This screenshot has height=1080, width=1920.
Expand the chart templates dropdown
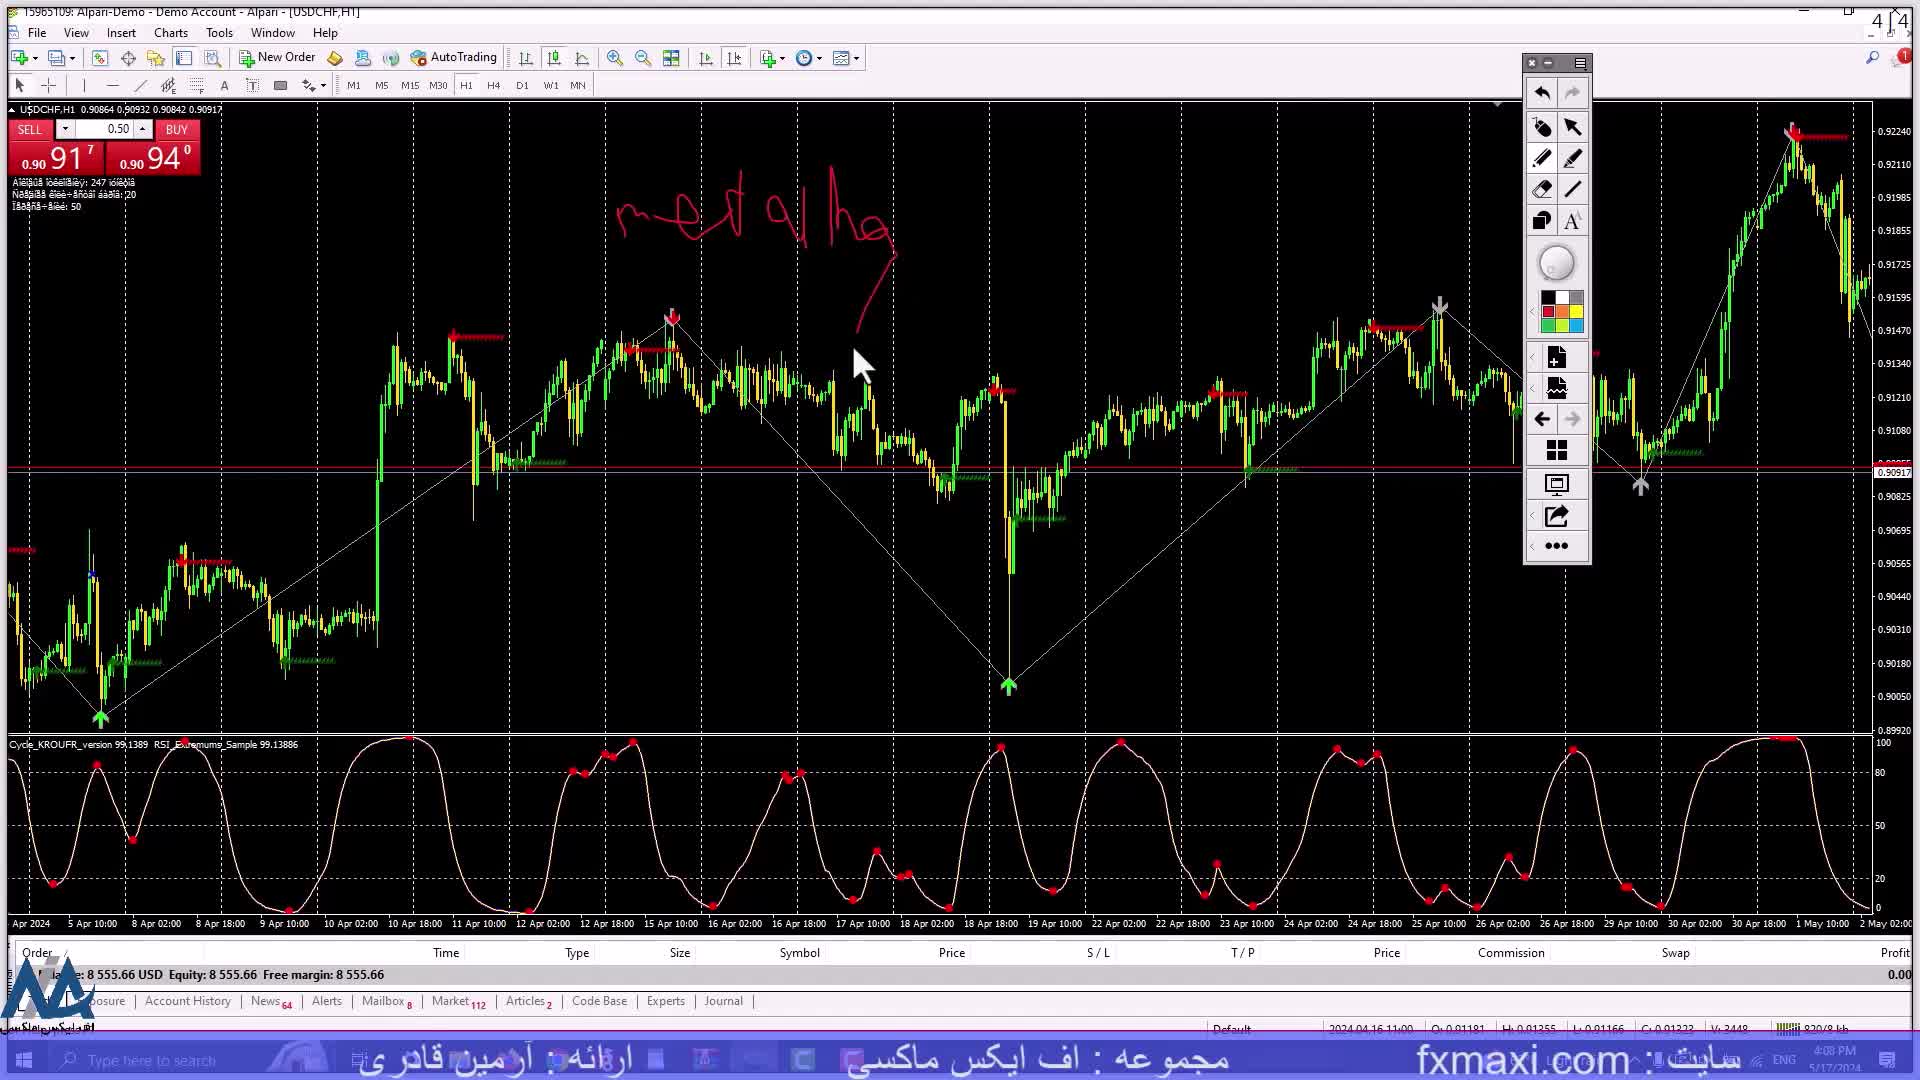(856, 58)
